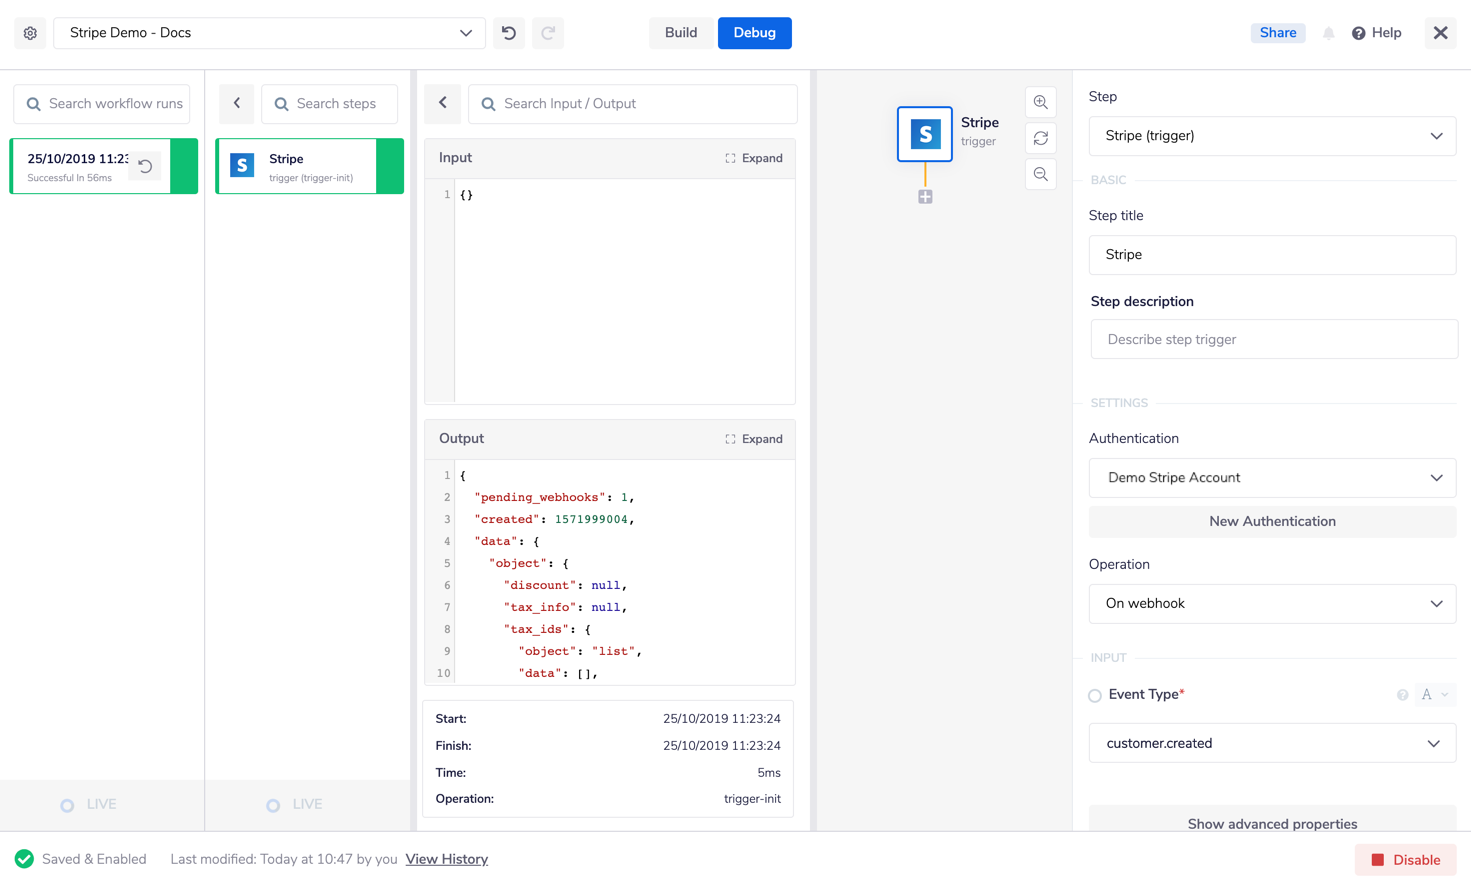Click the zoom out magnifier icon
The height and width of the screenshot is (886, 1471).
1041,175
